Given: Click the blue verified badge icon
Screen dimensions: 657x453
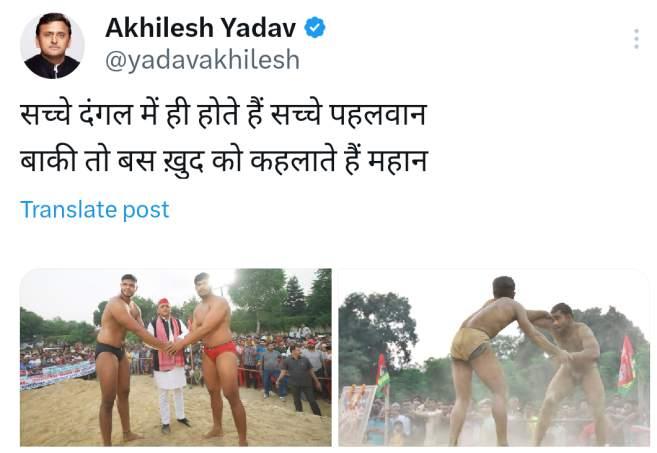Looking at the screenshot, I should click(x=314, y=28).
